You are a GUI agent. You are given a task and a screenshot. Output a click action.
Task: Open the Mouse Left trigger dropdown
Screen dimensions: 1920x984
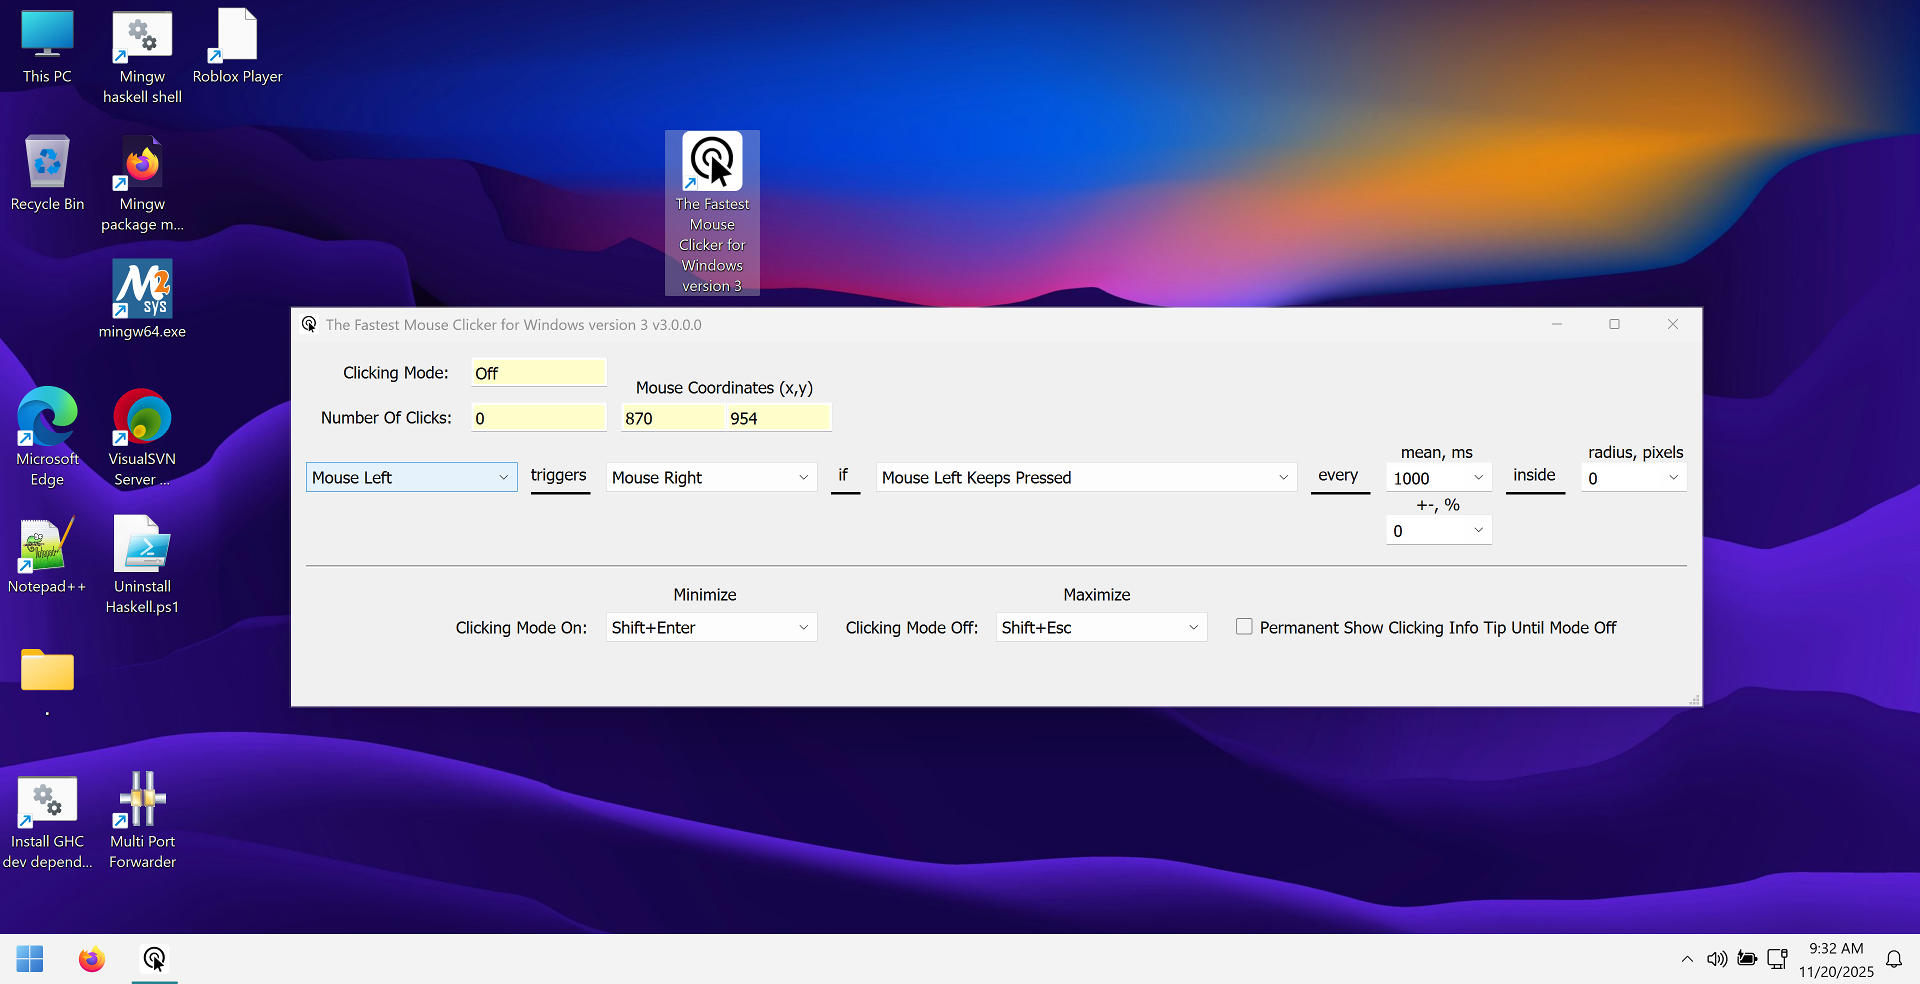(x=503, y=477)
